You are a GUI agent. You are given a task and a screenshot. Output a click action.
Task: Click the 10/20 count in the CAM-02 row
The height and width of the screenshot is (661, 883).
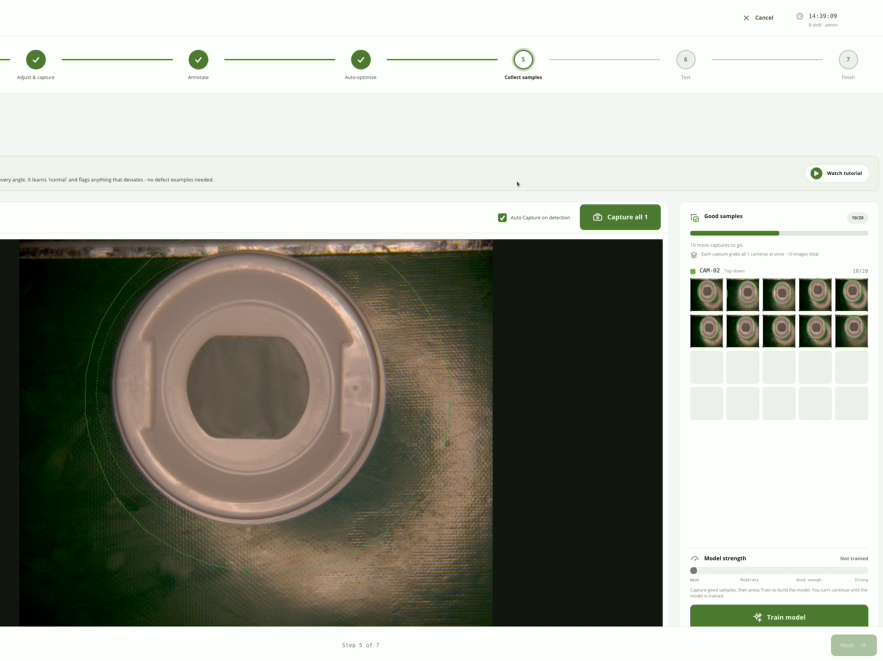[x=860, y=271]
